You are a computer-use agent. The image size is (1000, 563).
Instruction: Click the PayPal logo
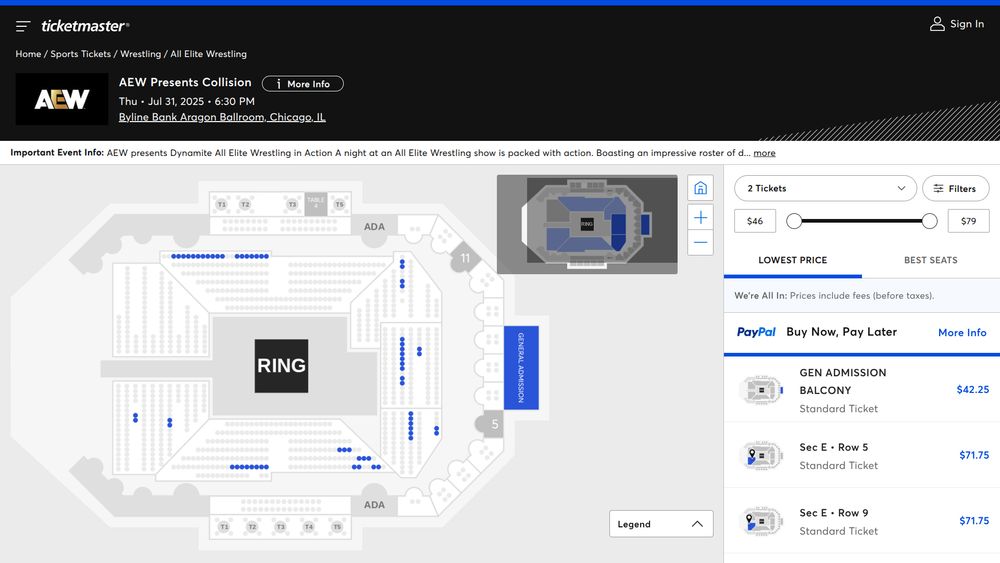tap(756, 332)
